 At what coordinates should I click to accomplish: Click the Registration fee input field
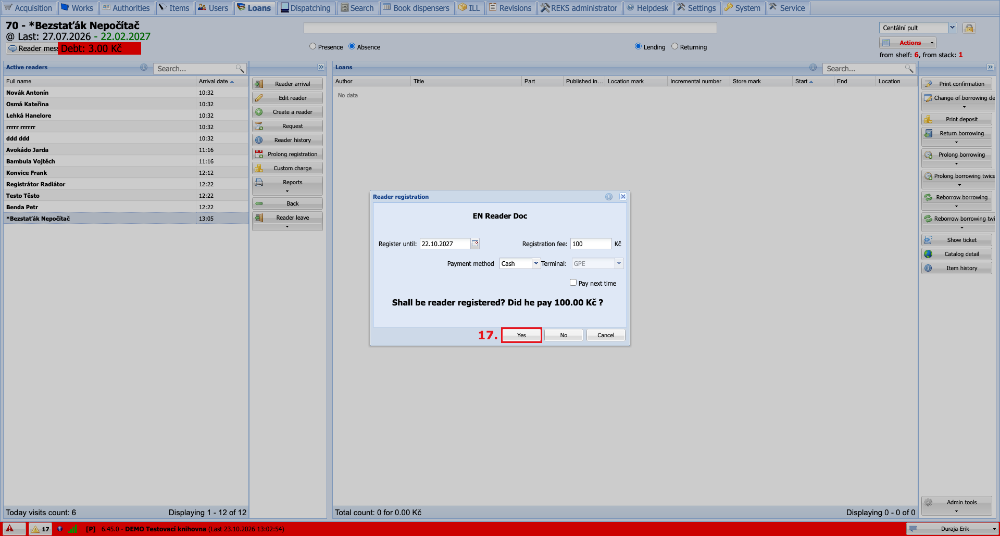coord(591,243)
